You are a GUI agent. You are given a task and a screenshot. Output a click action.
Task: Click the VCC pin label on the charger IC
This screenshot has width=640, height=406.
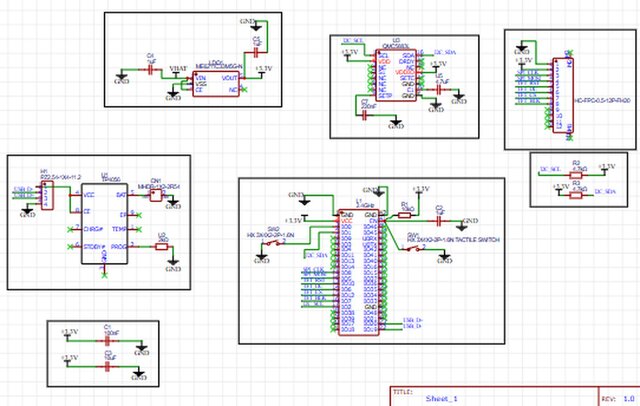coord(89,195)
